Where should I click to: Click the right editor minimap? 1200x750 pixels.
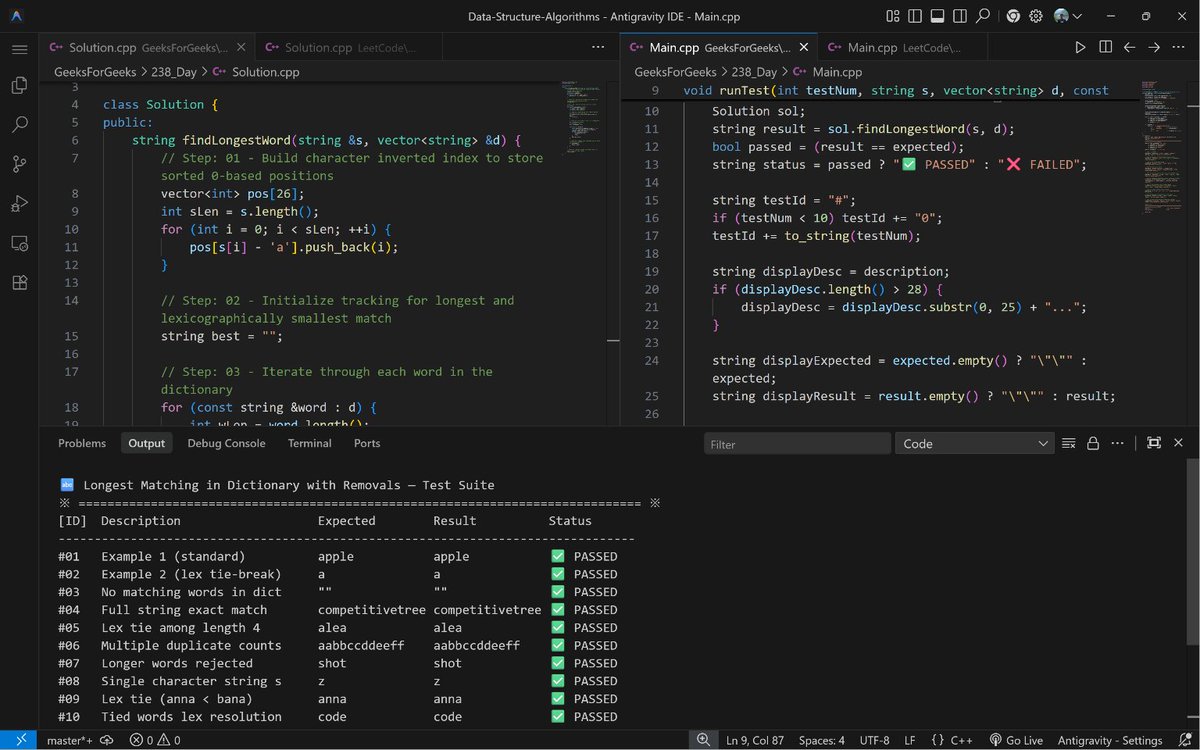tap(1162, 150)
